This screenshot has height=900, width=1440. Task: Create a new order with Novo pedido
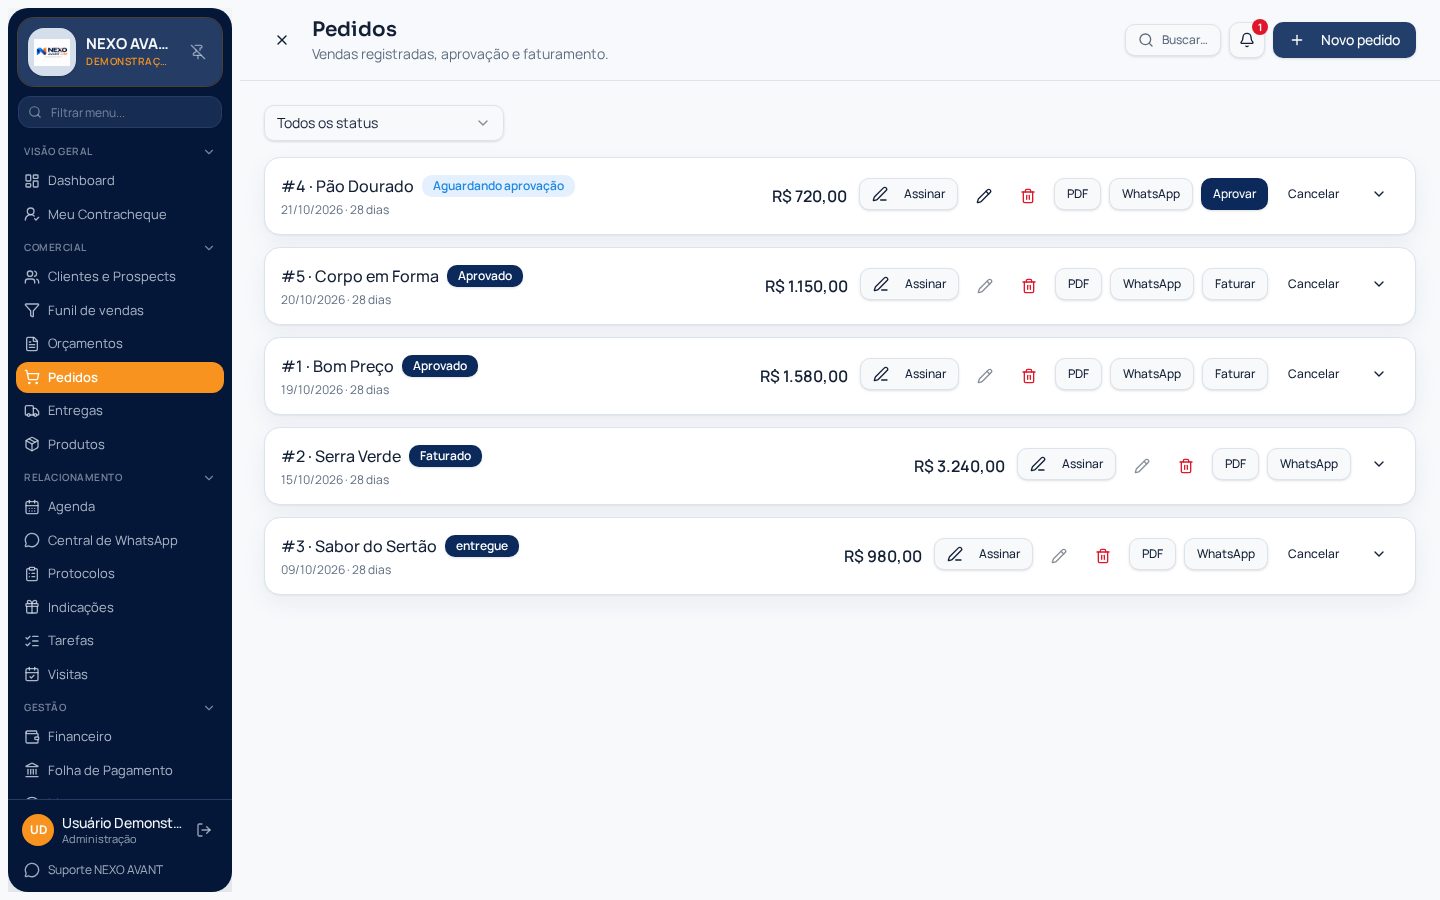1344,40
